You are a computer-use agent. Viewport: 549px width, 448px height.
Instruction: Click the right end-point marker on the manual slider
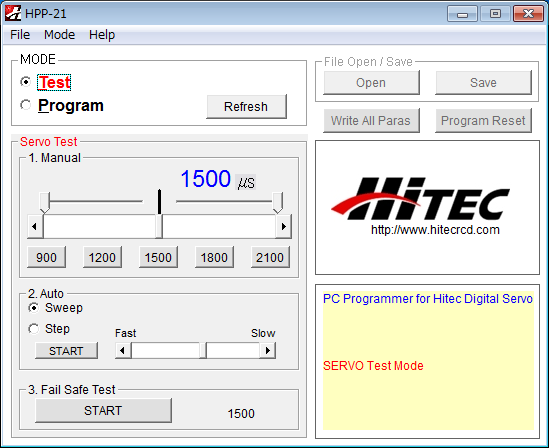278,202
